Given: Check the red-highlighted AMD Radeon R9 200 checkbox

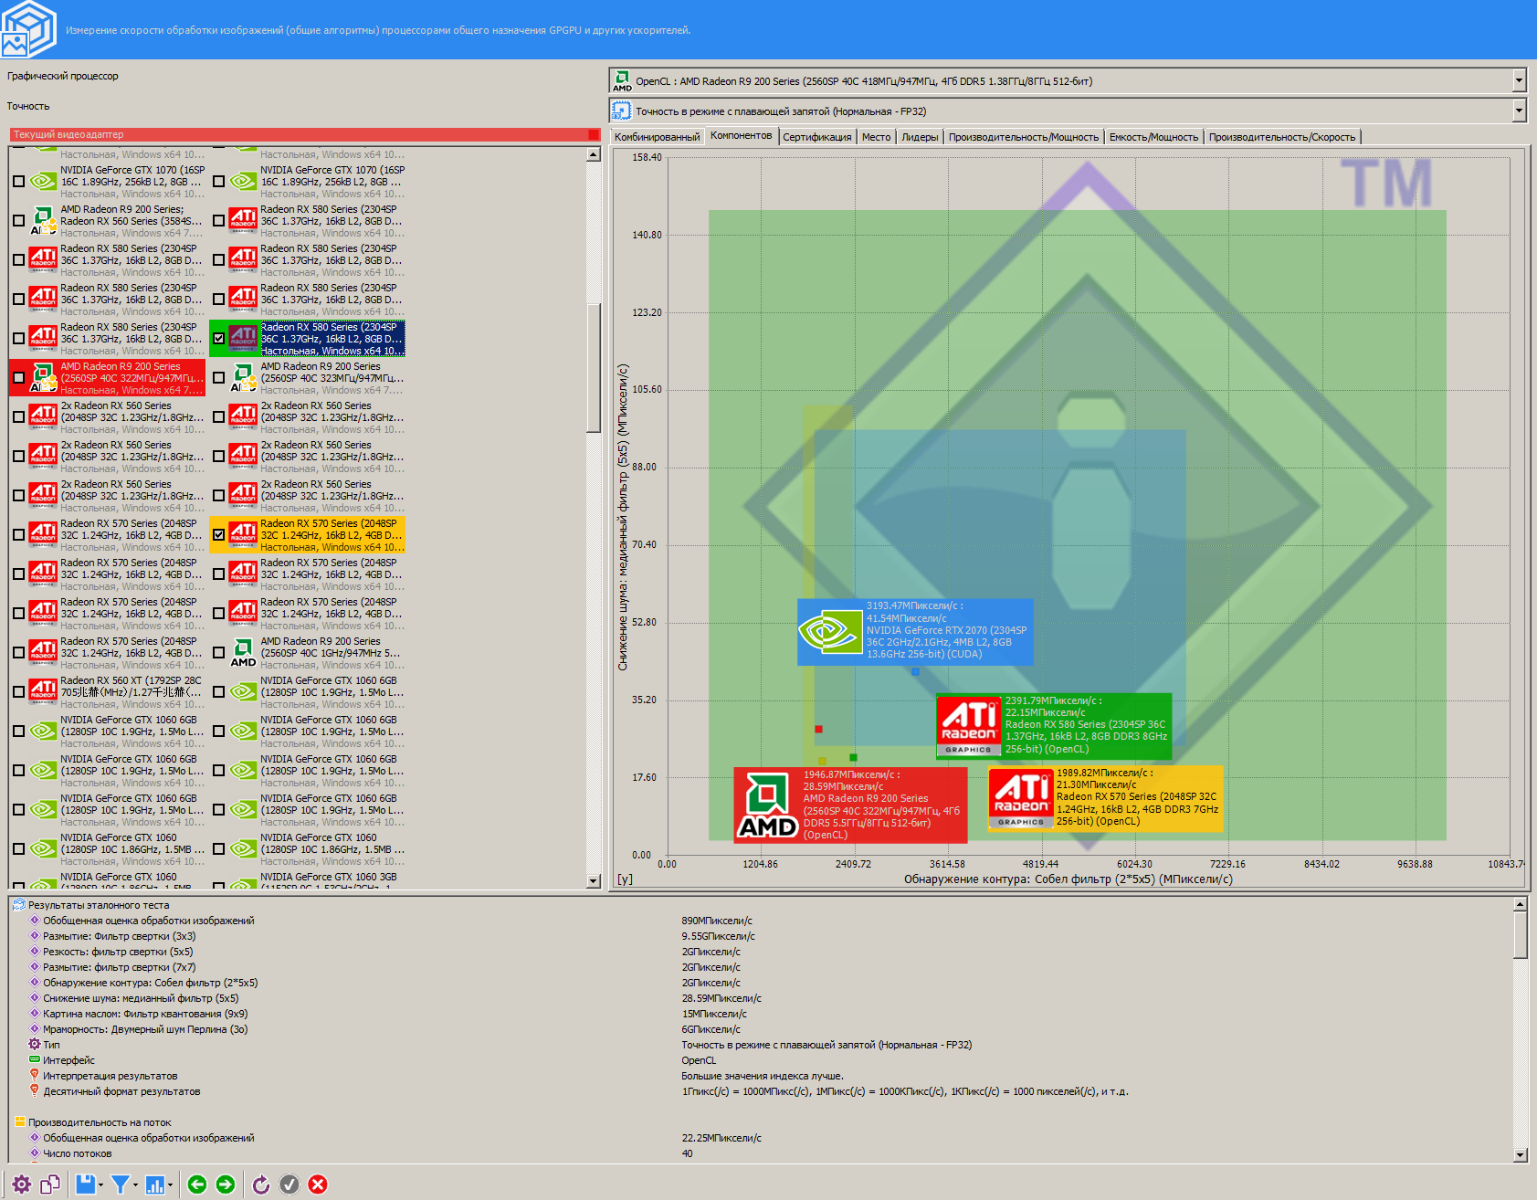Looking at the screenshot, I should click(19, 378).
